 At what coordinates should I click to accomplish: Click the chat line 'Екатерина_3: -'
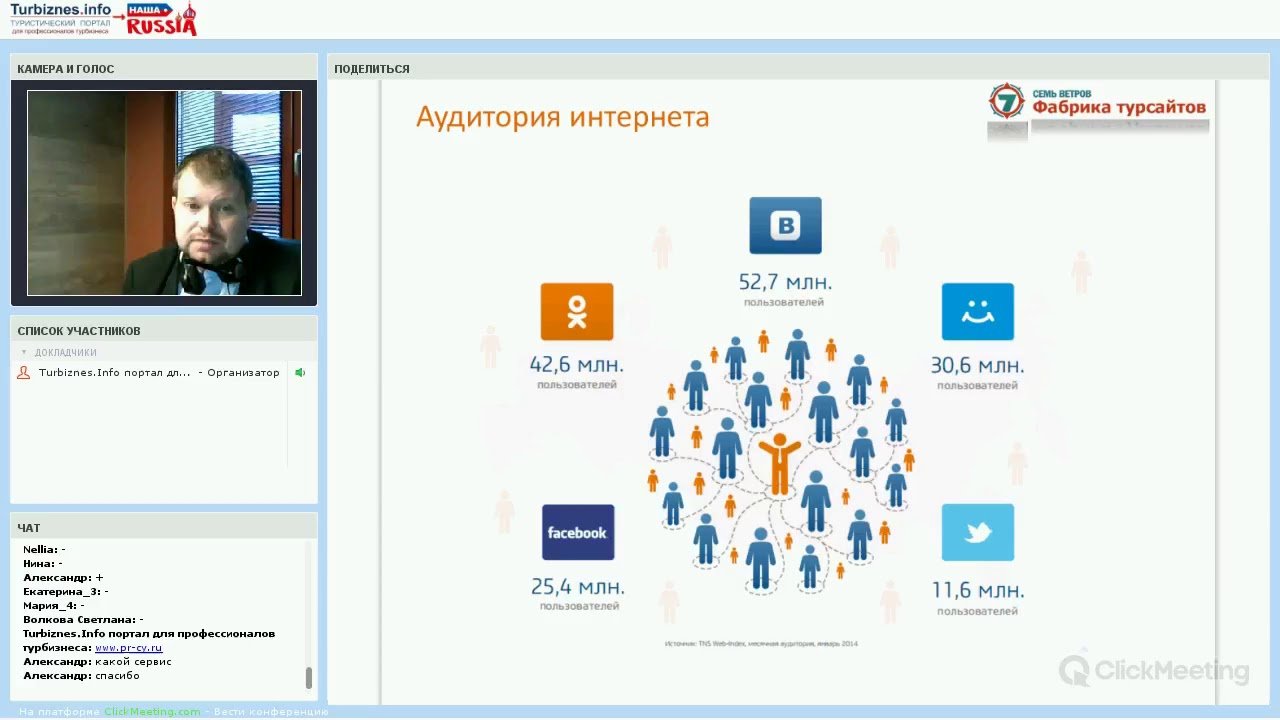click(65, 592)
